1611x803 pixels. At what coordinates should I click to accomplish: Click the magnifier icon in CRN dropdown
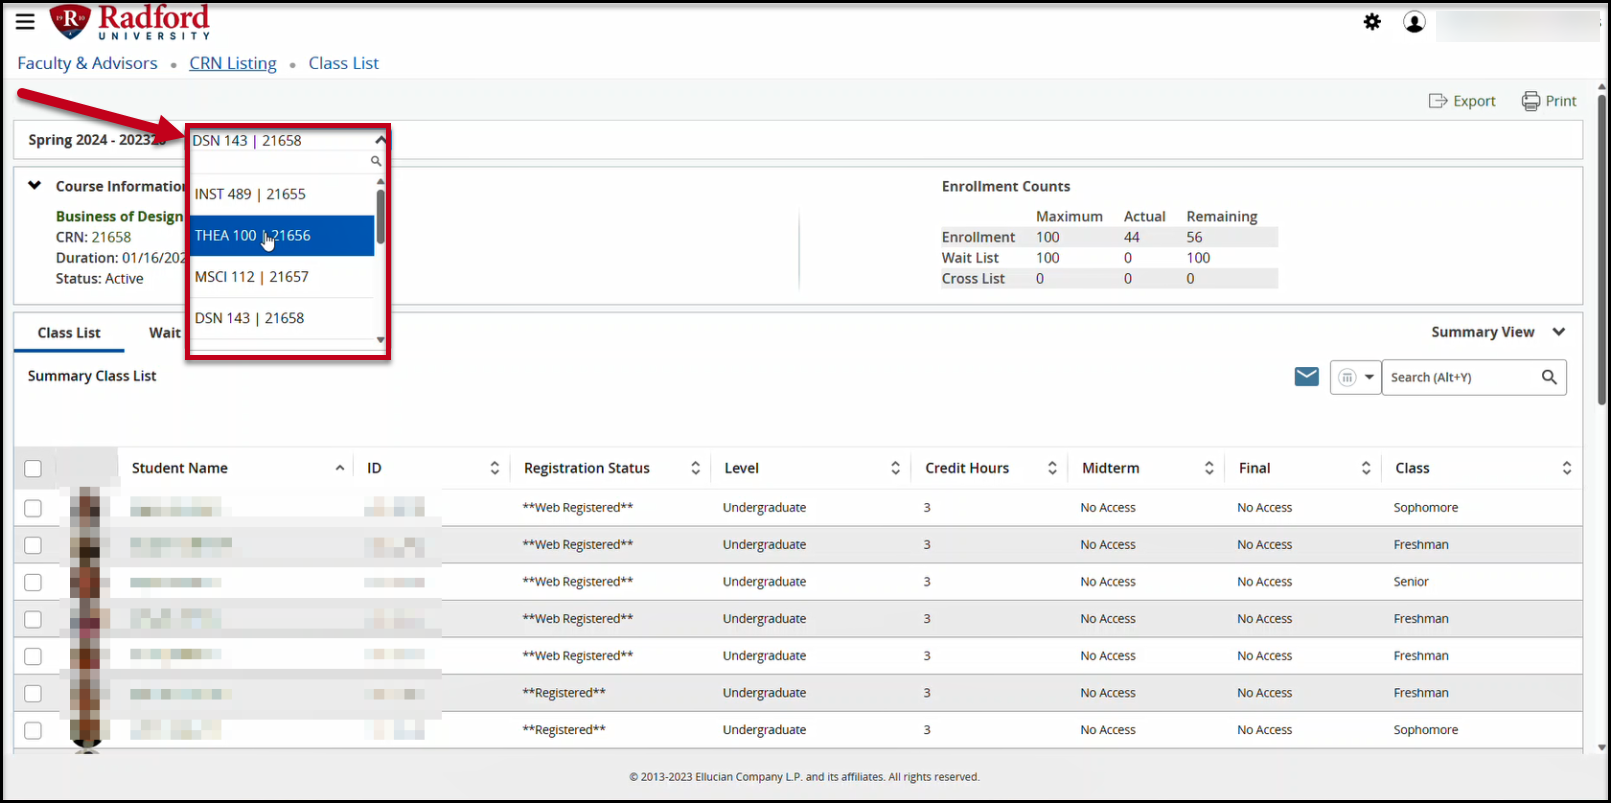(x=376, y=161)
